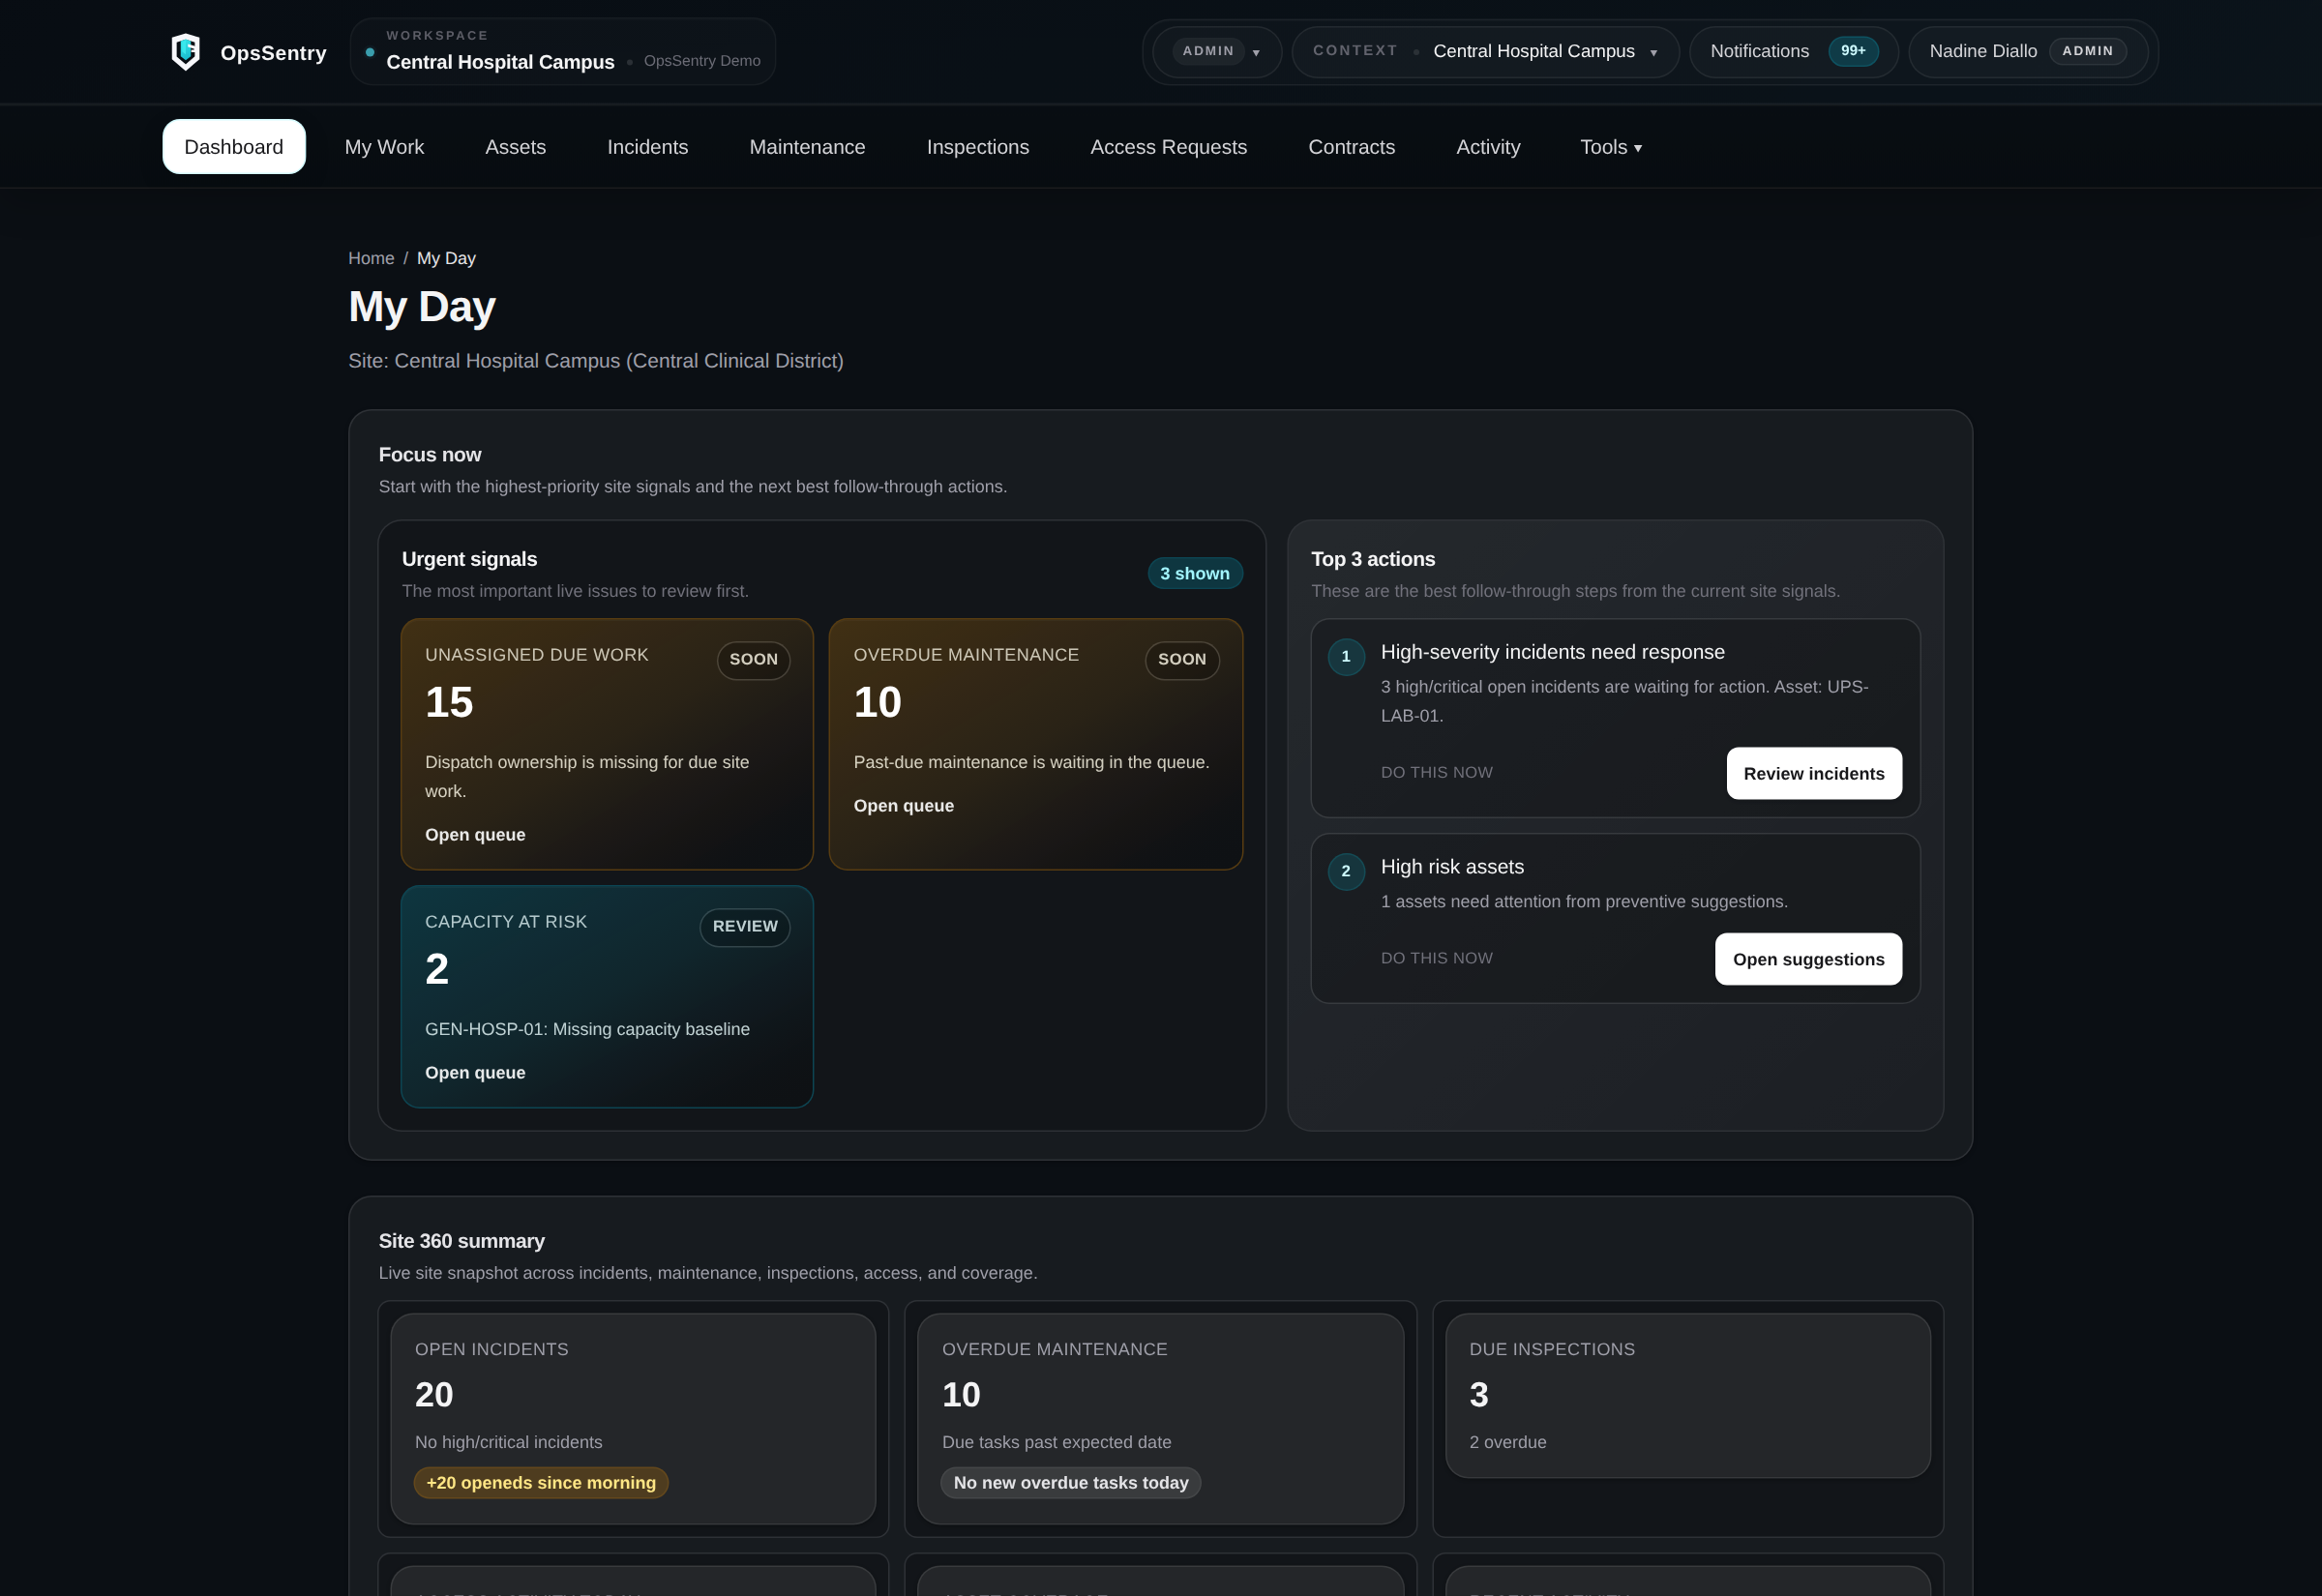Click the SOON badge on Unassigned Due Work
The image size is (2322, 1596).
[x=753, y=660]
